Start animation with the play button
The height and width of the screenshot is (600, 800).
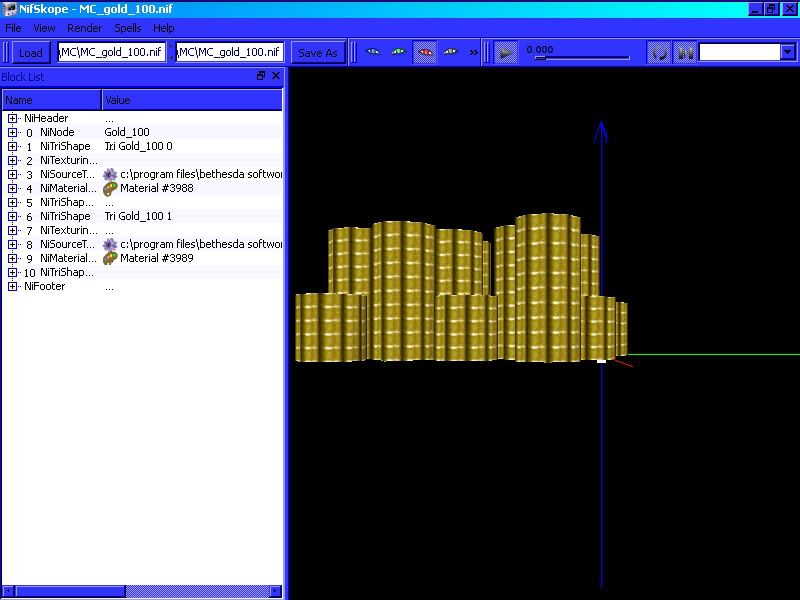coord(505,53)
